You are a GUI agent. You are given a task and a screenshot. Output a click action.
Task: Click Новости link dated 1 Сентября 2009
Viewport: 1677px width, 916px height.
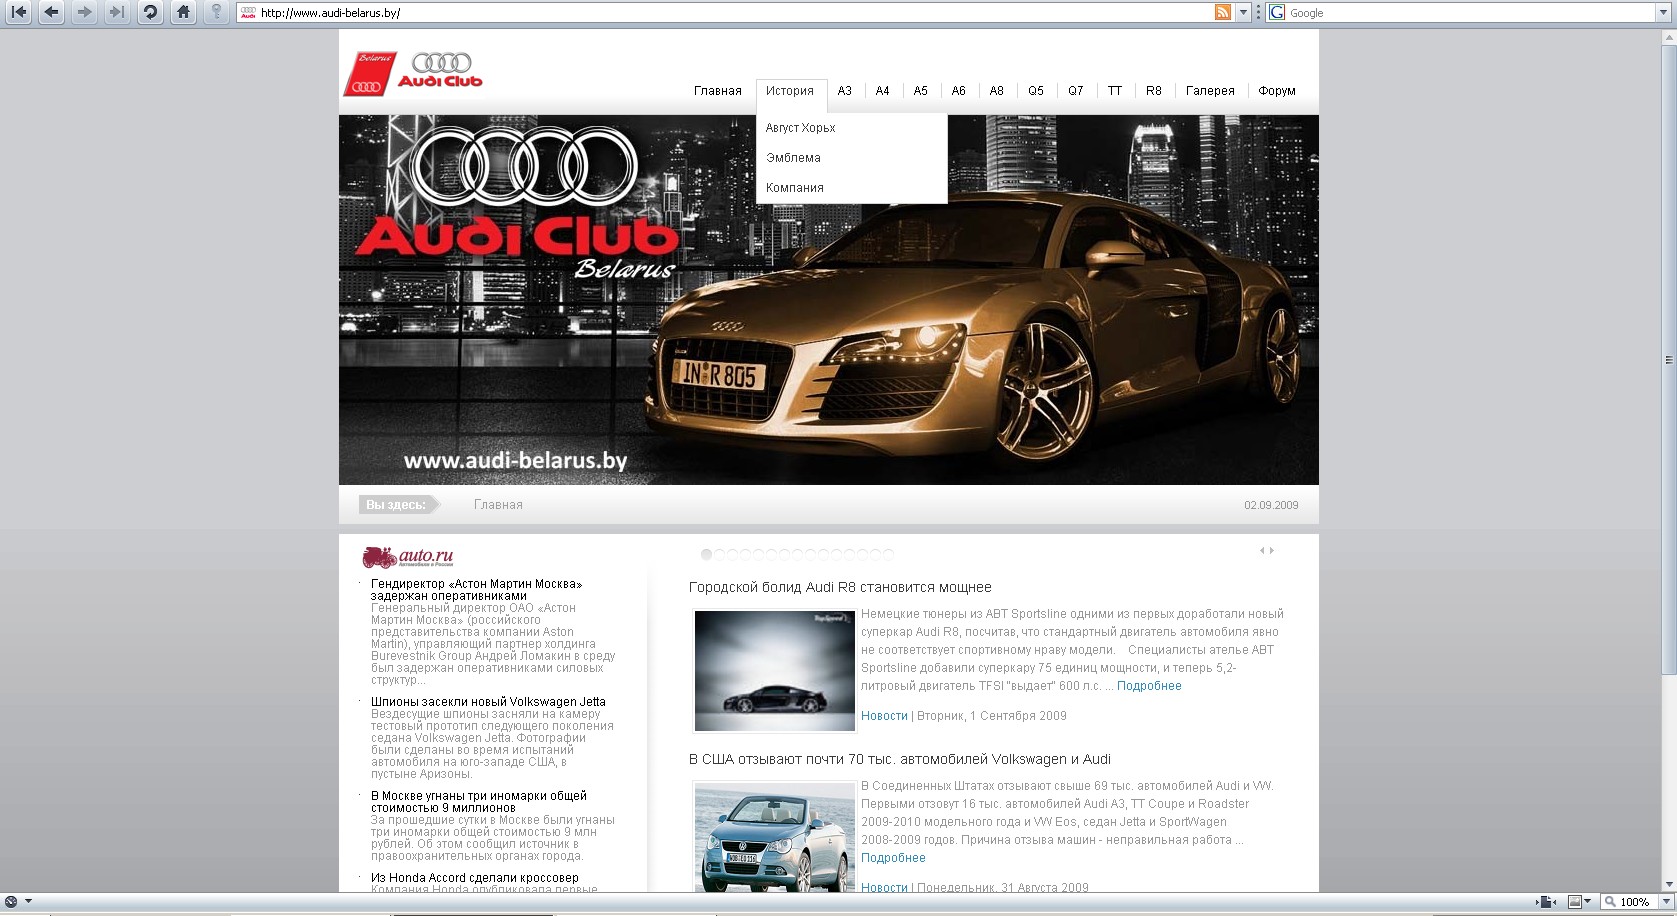(x=884, y=716)
